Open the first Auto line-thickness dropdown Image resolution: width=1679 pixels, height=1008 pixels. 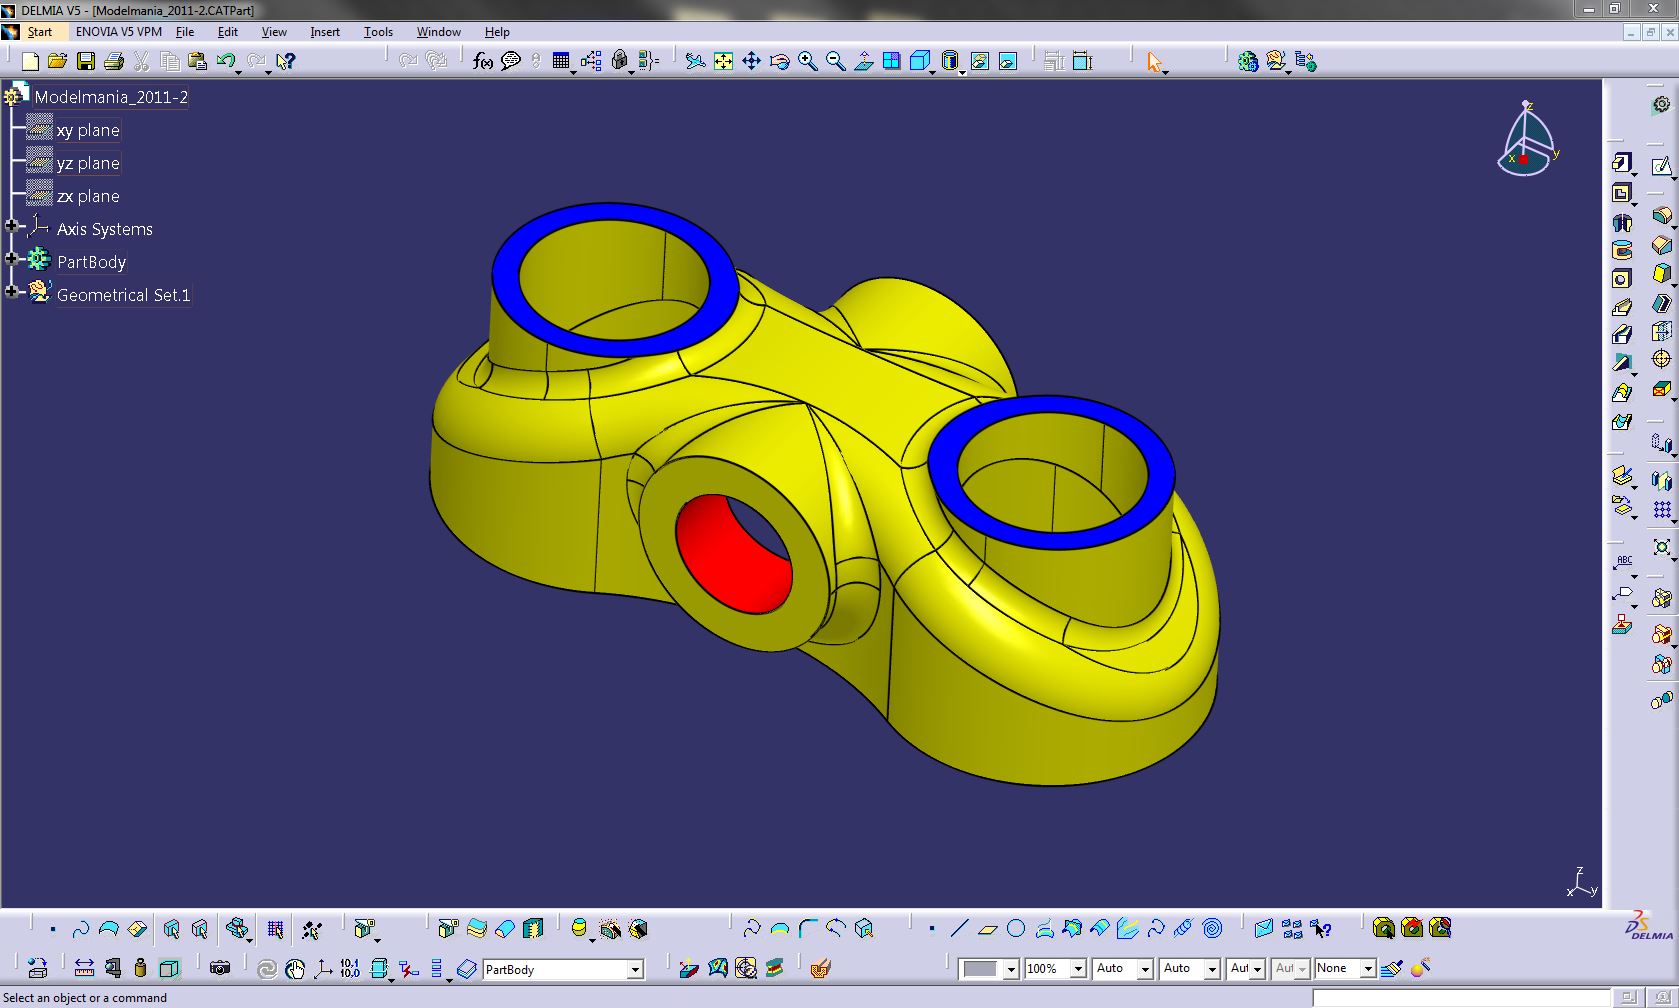[x=1145, y=969]
